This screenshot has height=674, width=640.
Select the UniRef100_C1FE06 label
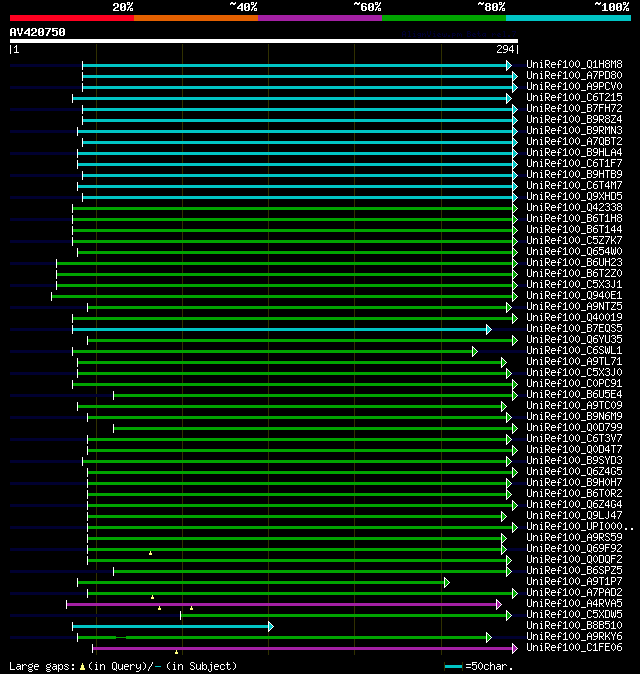coord(574,648)
